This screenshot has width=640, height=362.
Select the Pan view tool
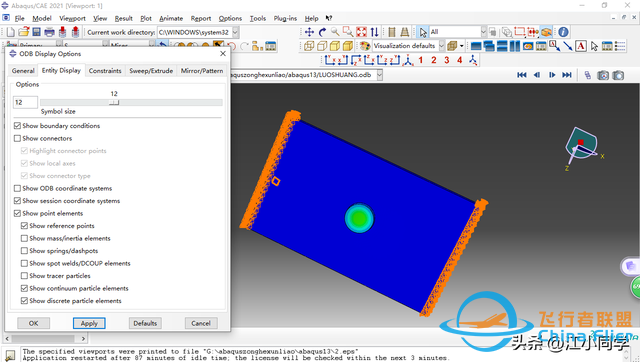click(x=309, y=32)
